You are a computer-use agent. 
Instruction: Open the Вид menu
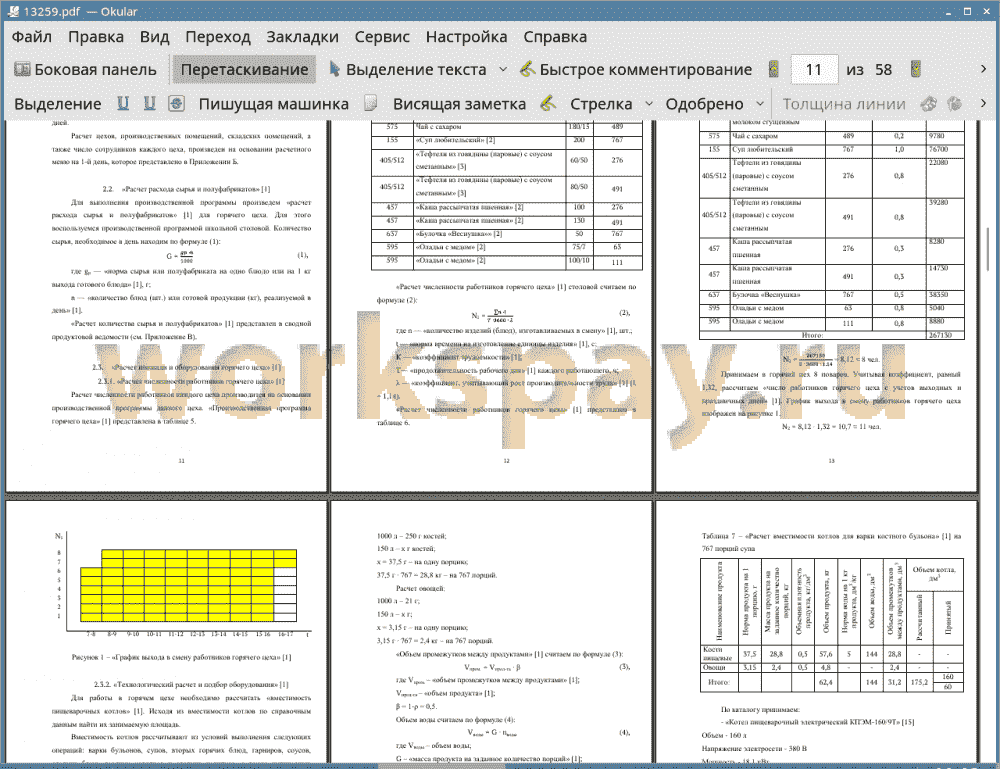pos(154,37)
